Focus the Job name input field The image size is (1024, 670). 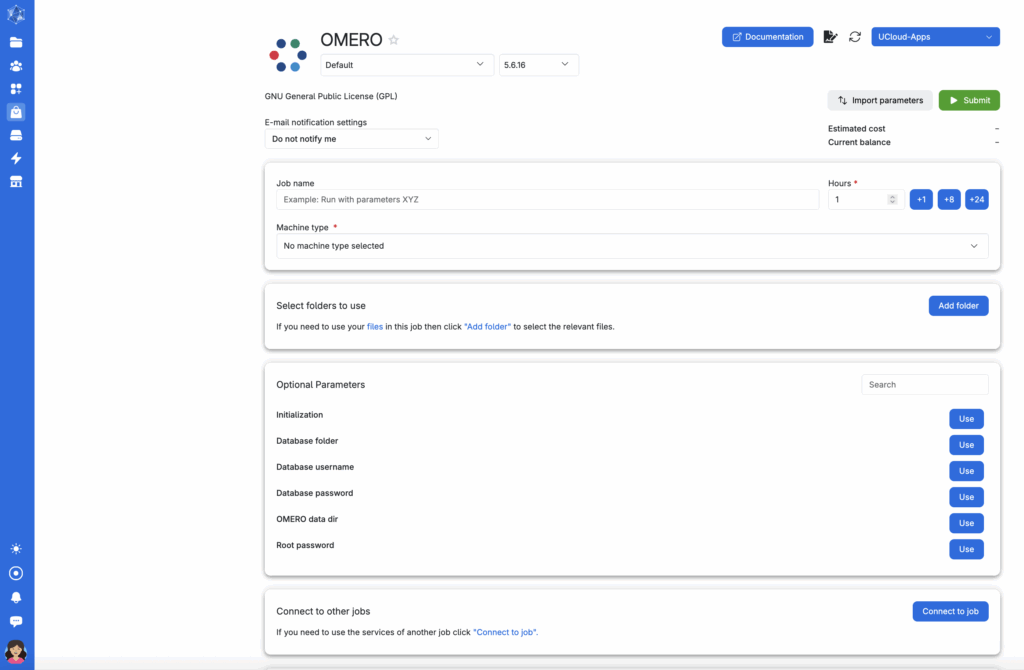tap(547, 200)
